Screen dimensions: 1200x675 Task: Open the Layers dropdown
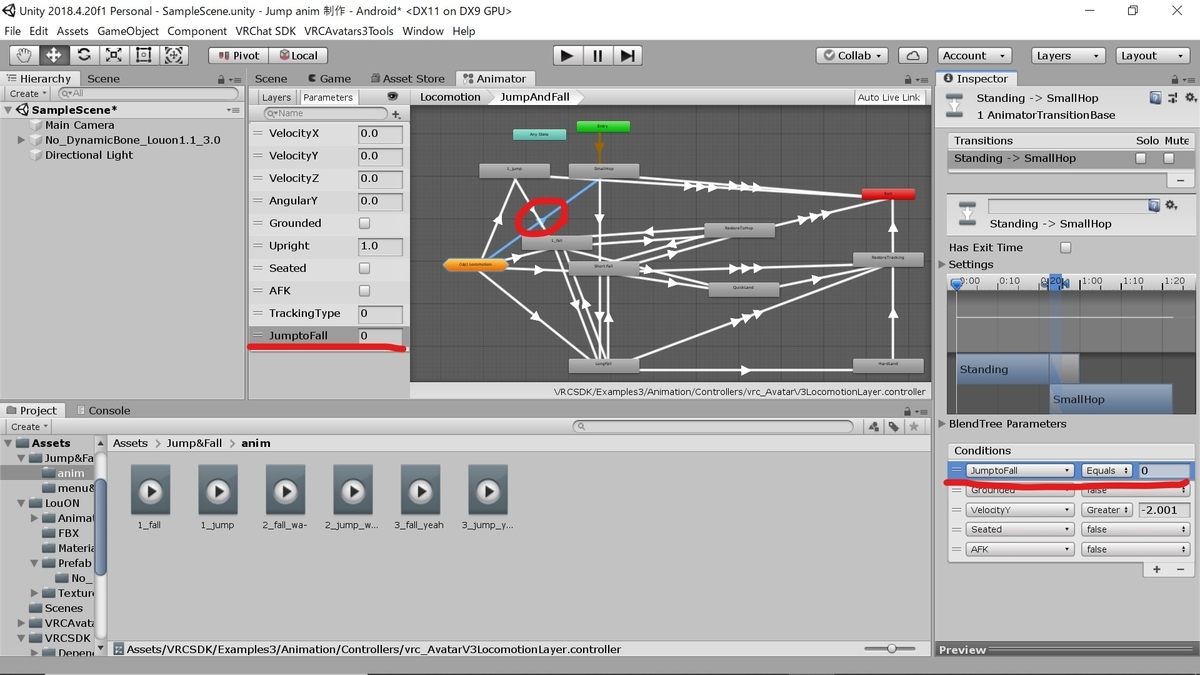tap(1069, 56)
